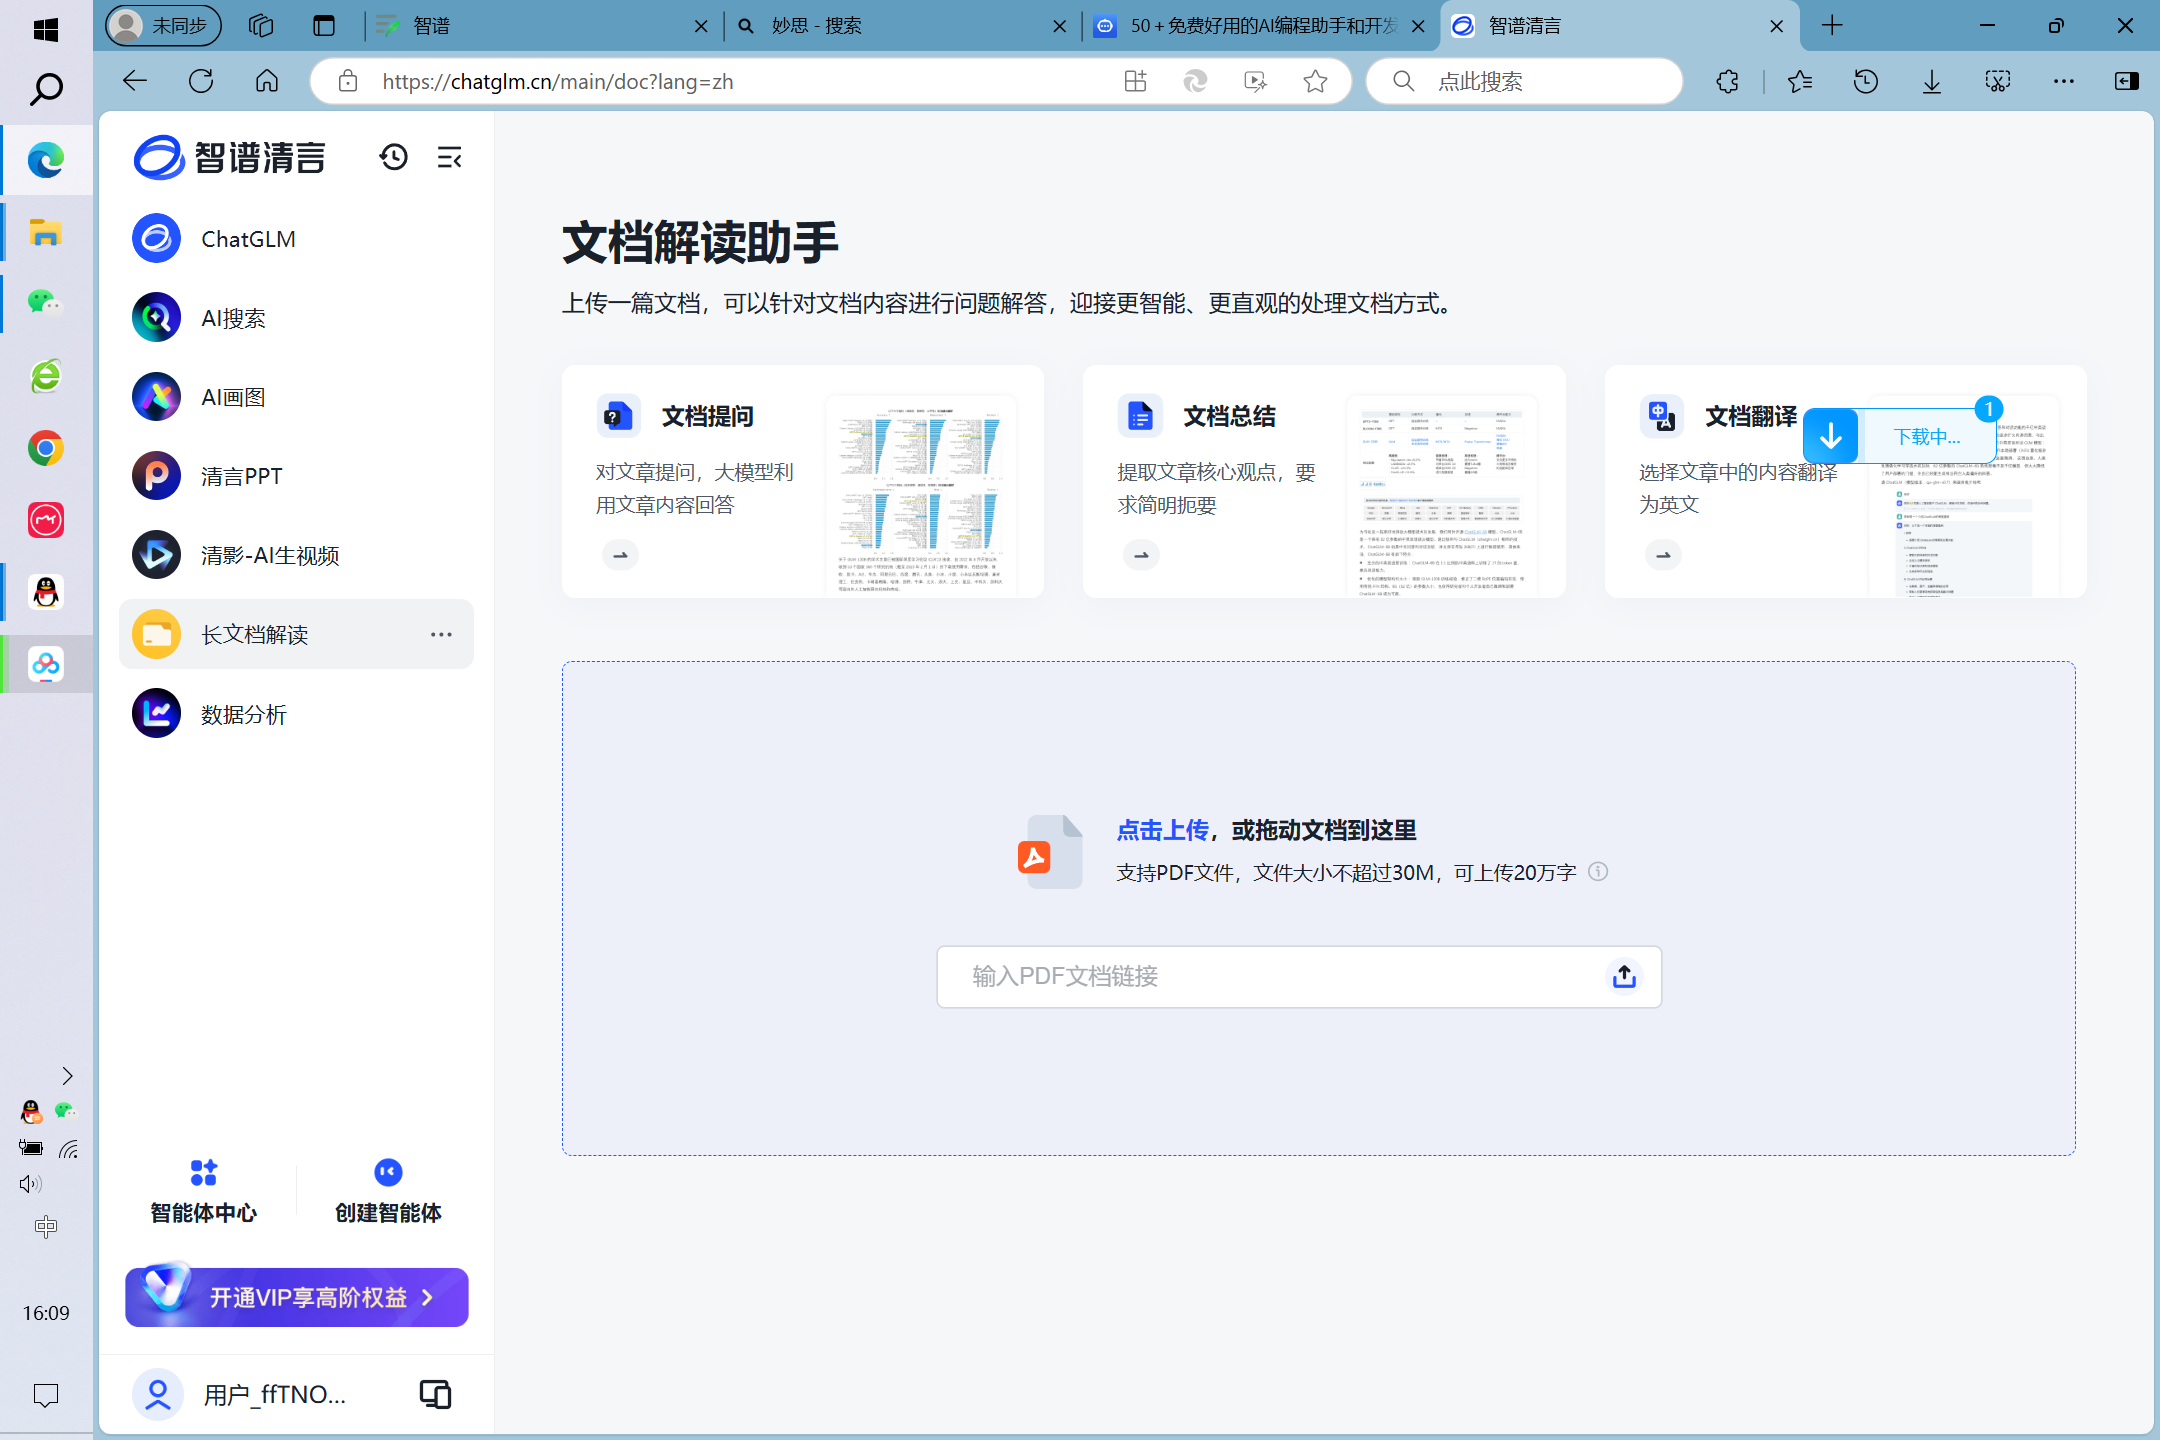Click the info icon beside the 20万字 limit
This screenshot has width=2160, height=1440.
pos(1598,872)
